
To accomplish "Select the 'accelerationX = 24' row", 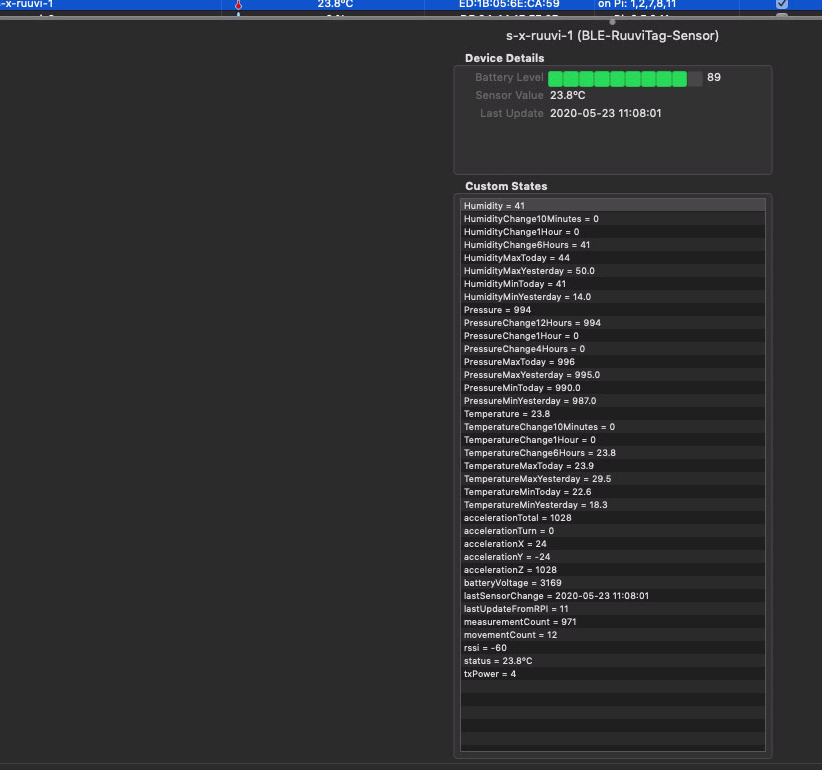I will pyautogui.click(x=612, y=544).
